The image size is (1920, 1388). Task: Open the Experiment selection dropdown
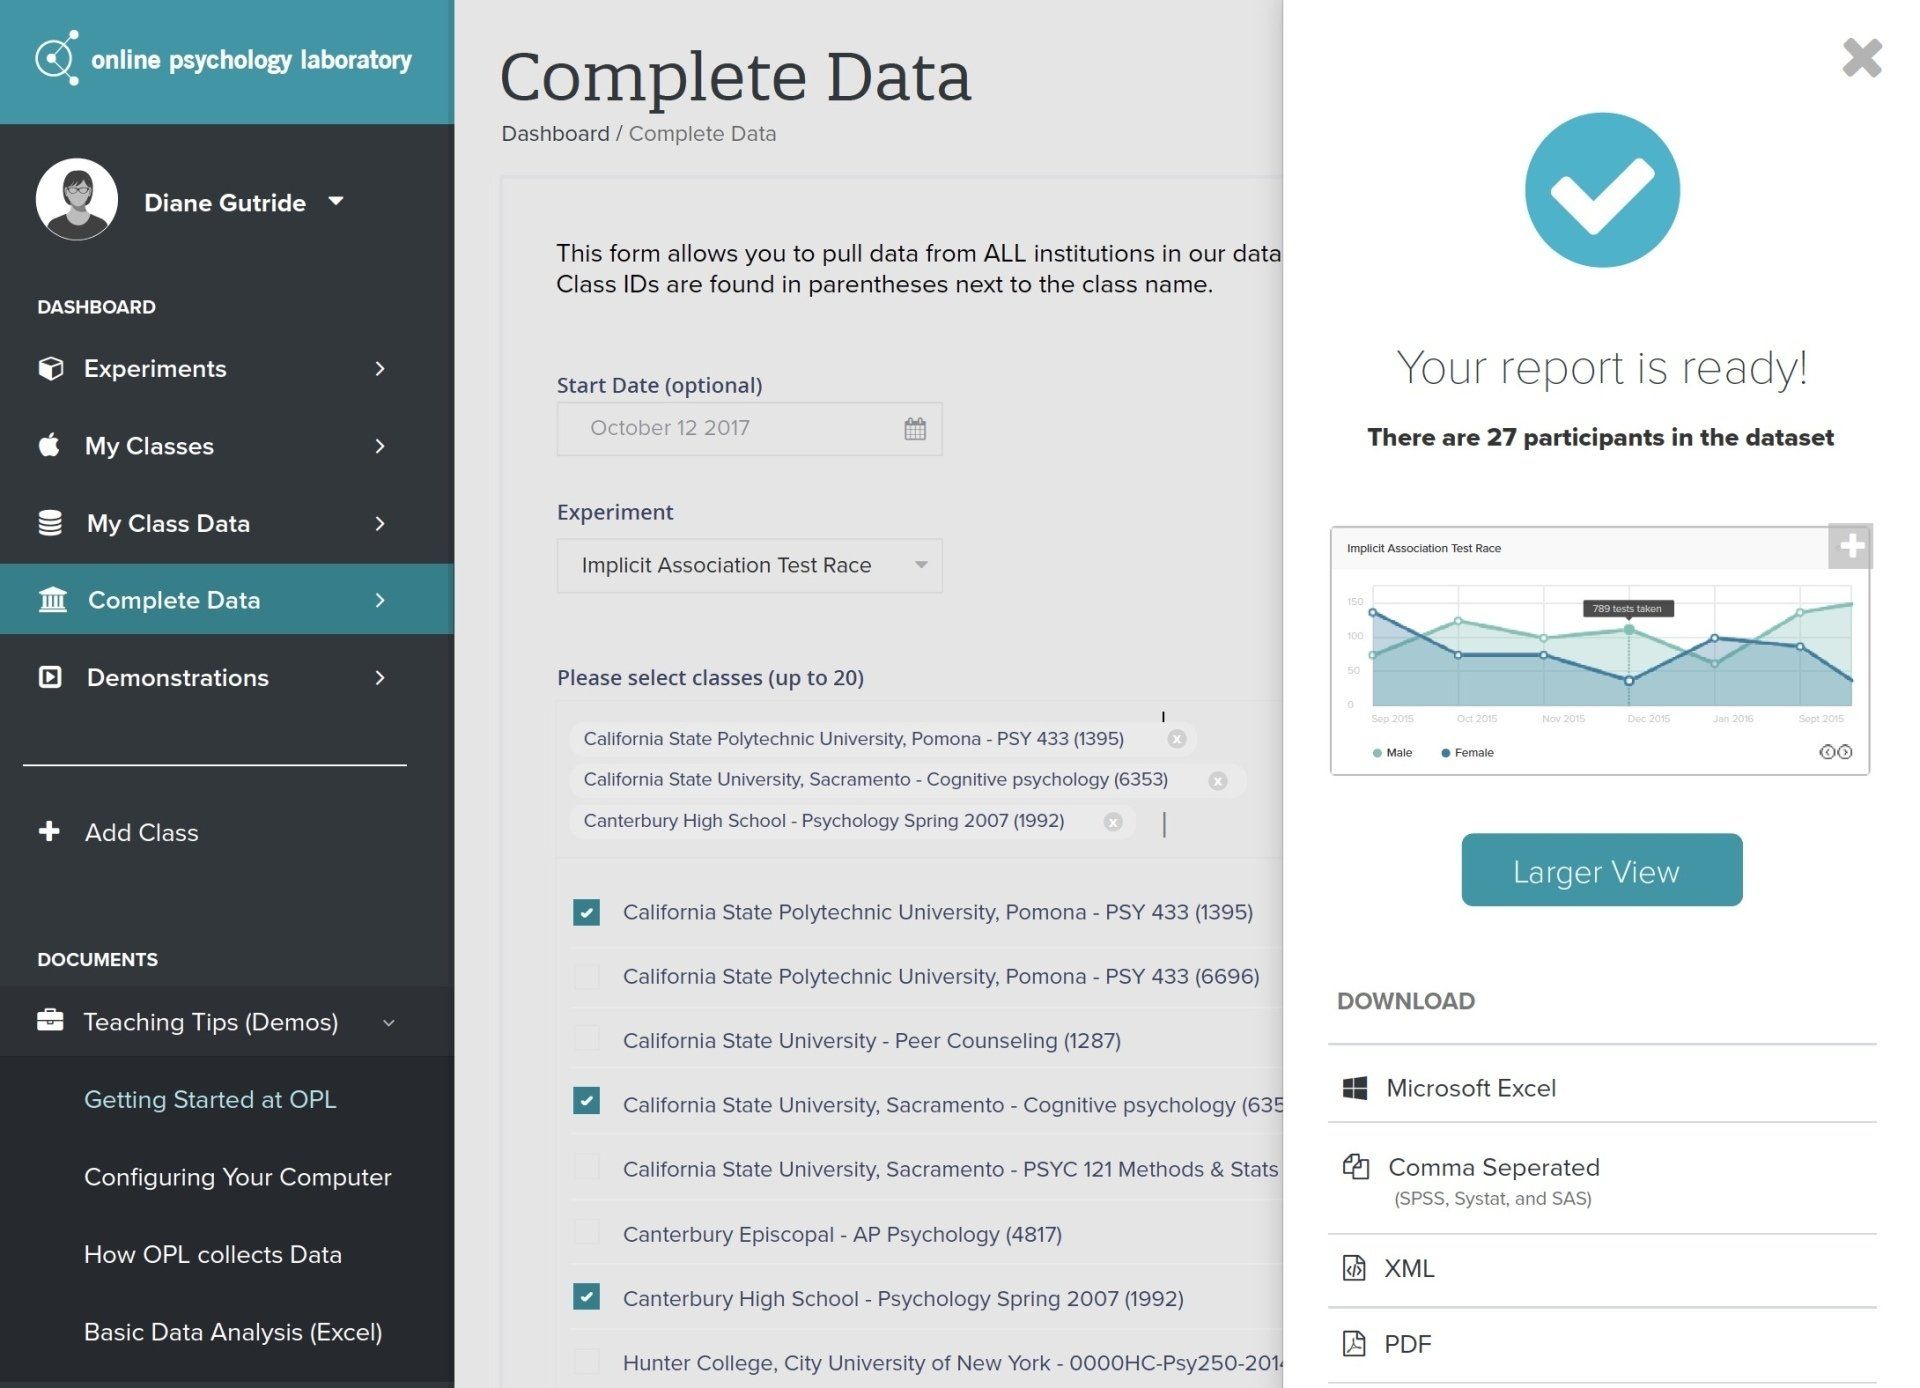coord(921,565)
